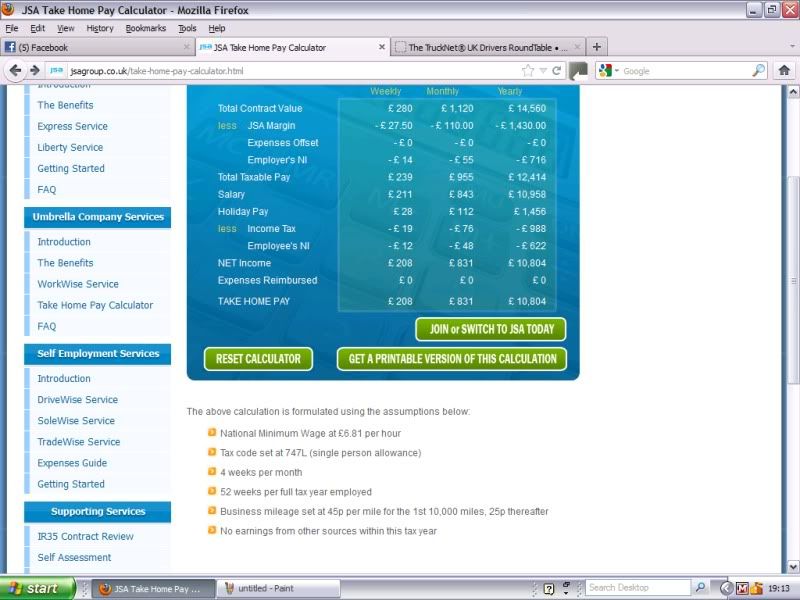
Task: Click the dark arrow icon next to reload
Action: 578,71
